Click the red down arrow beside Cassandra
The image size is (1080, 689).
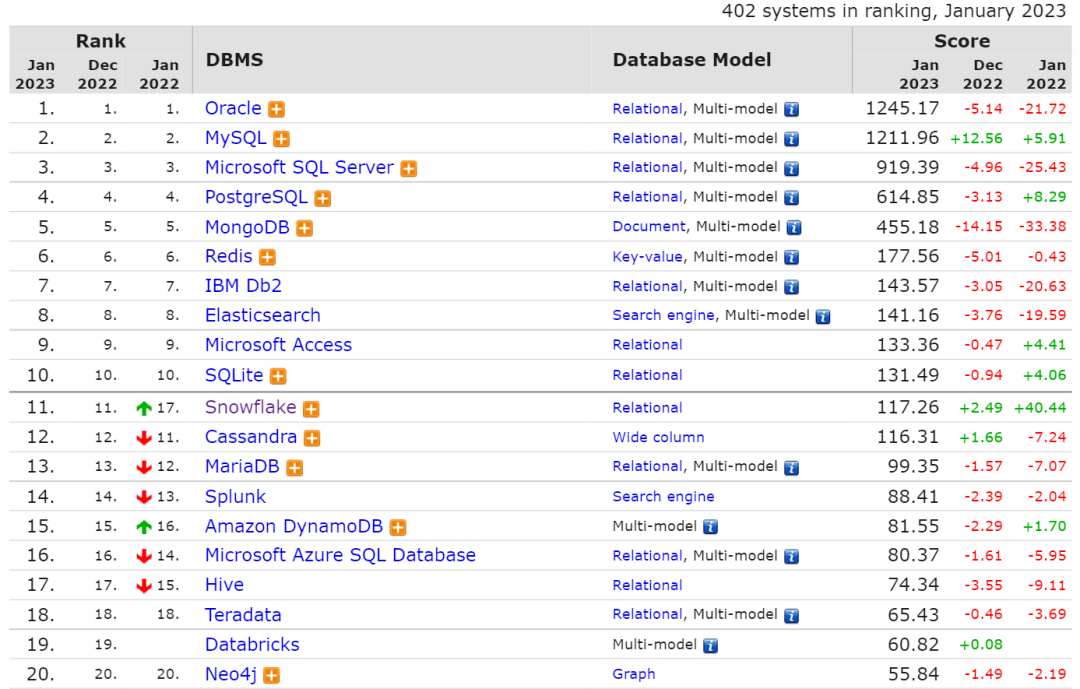coord(144,437)
